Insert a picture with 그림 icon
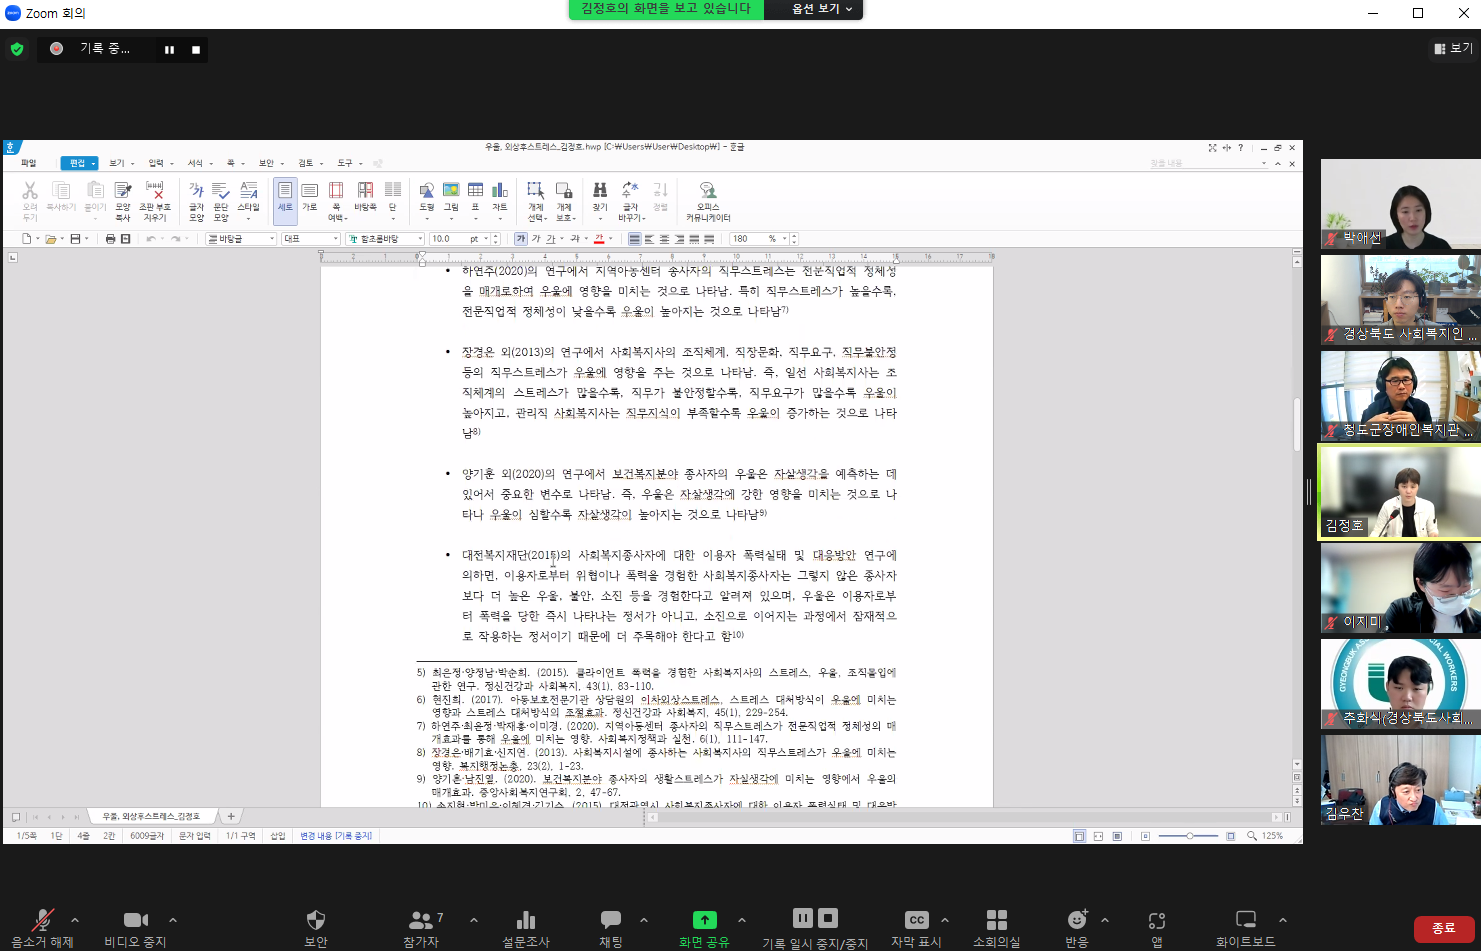Viewport: 1481px width, 951px height. (451, 201)
